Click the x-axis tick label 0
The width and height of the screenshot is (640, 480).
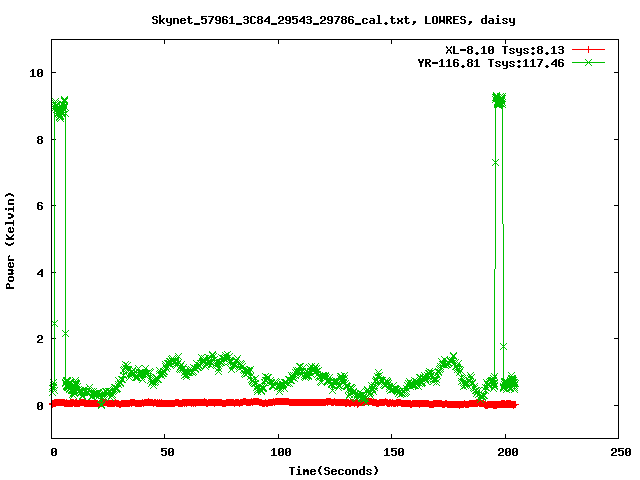click(54, 452)
